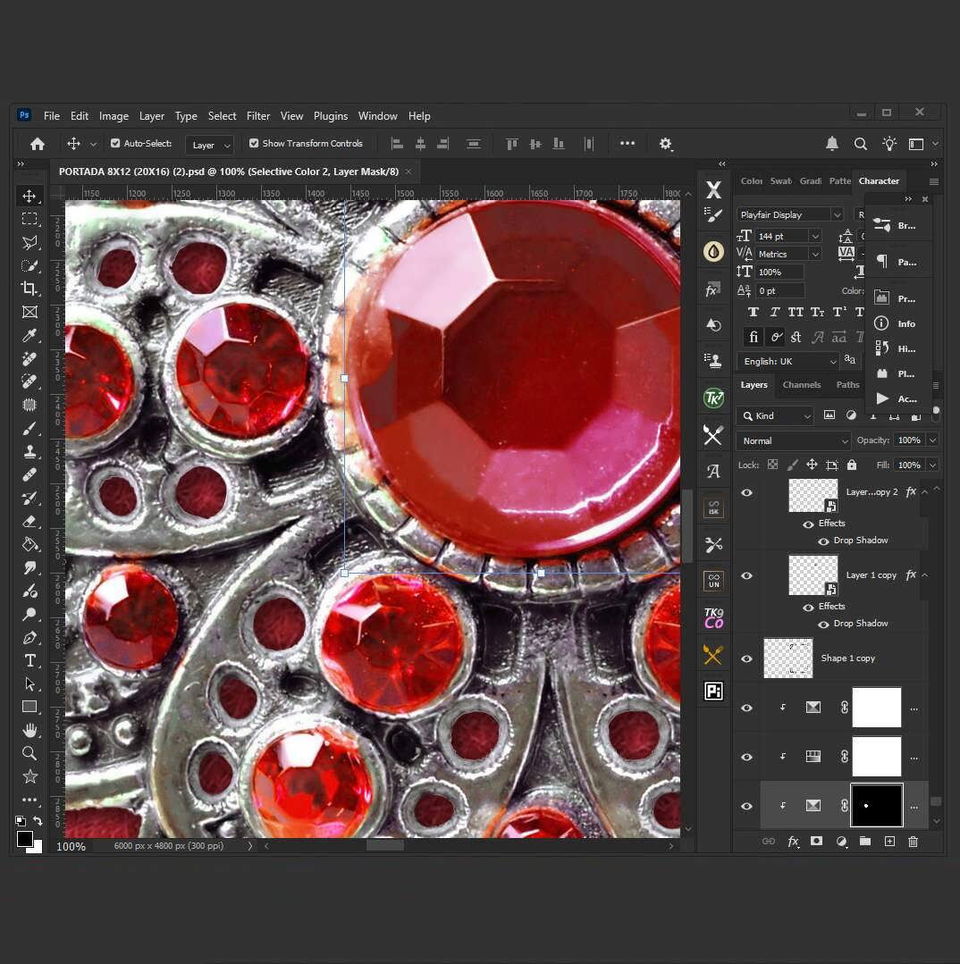The height and width of the screenshot is (964, 960).
Task: Select the Zoom tool
Action: tap(29, 754)
